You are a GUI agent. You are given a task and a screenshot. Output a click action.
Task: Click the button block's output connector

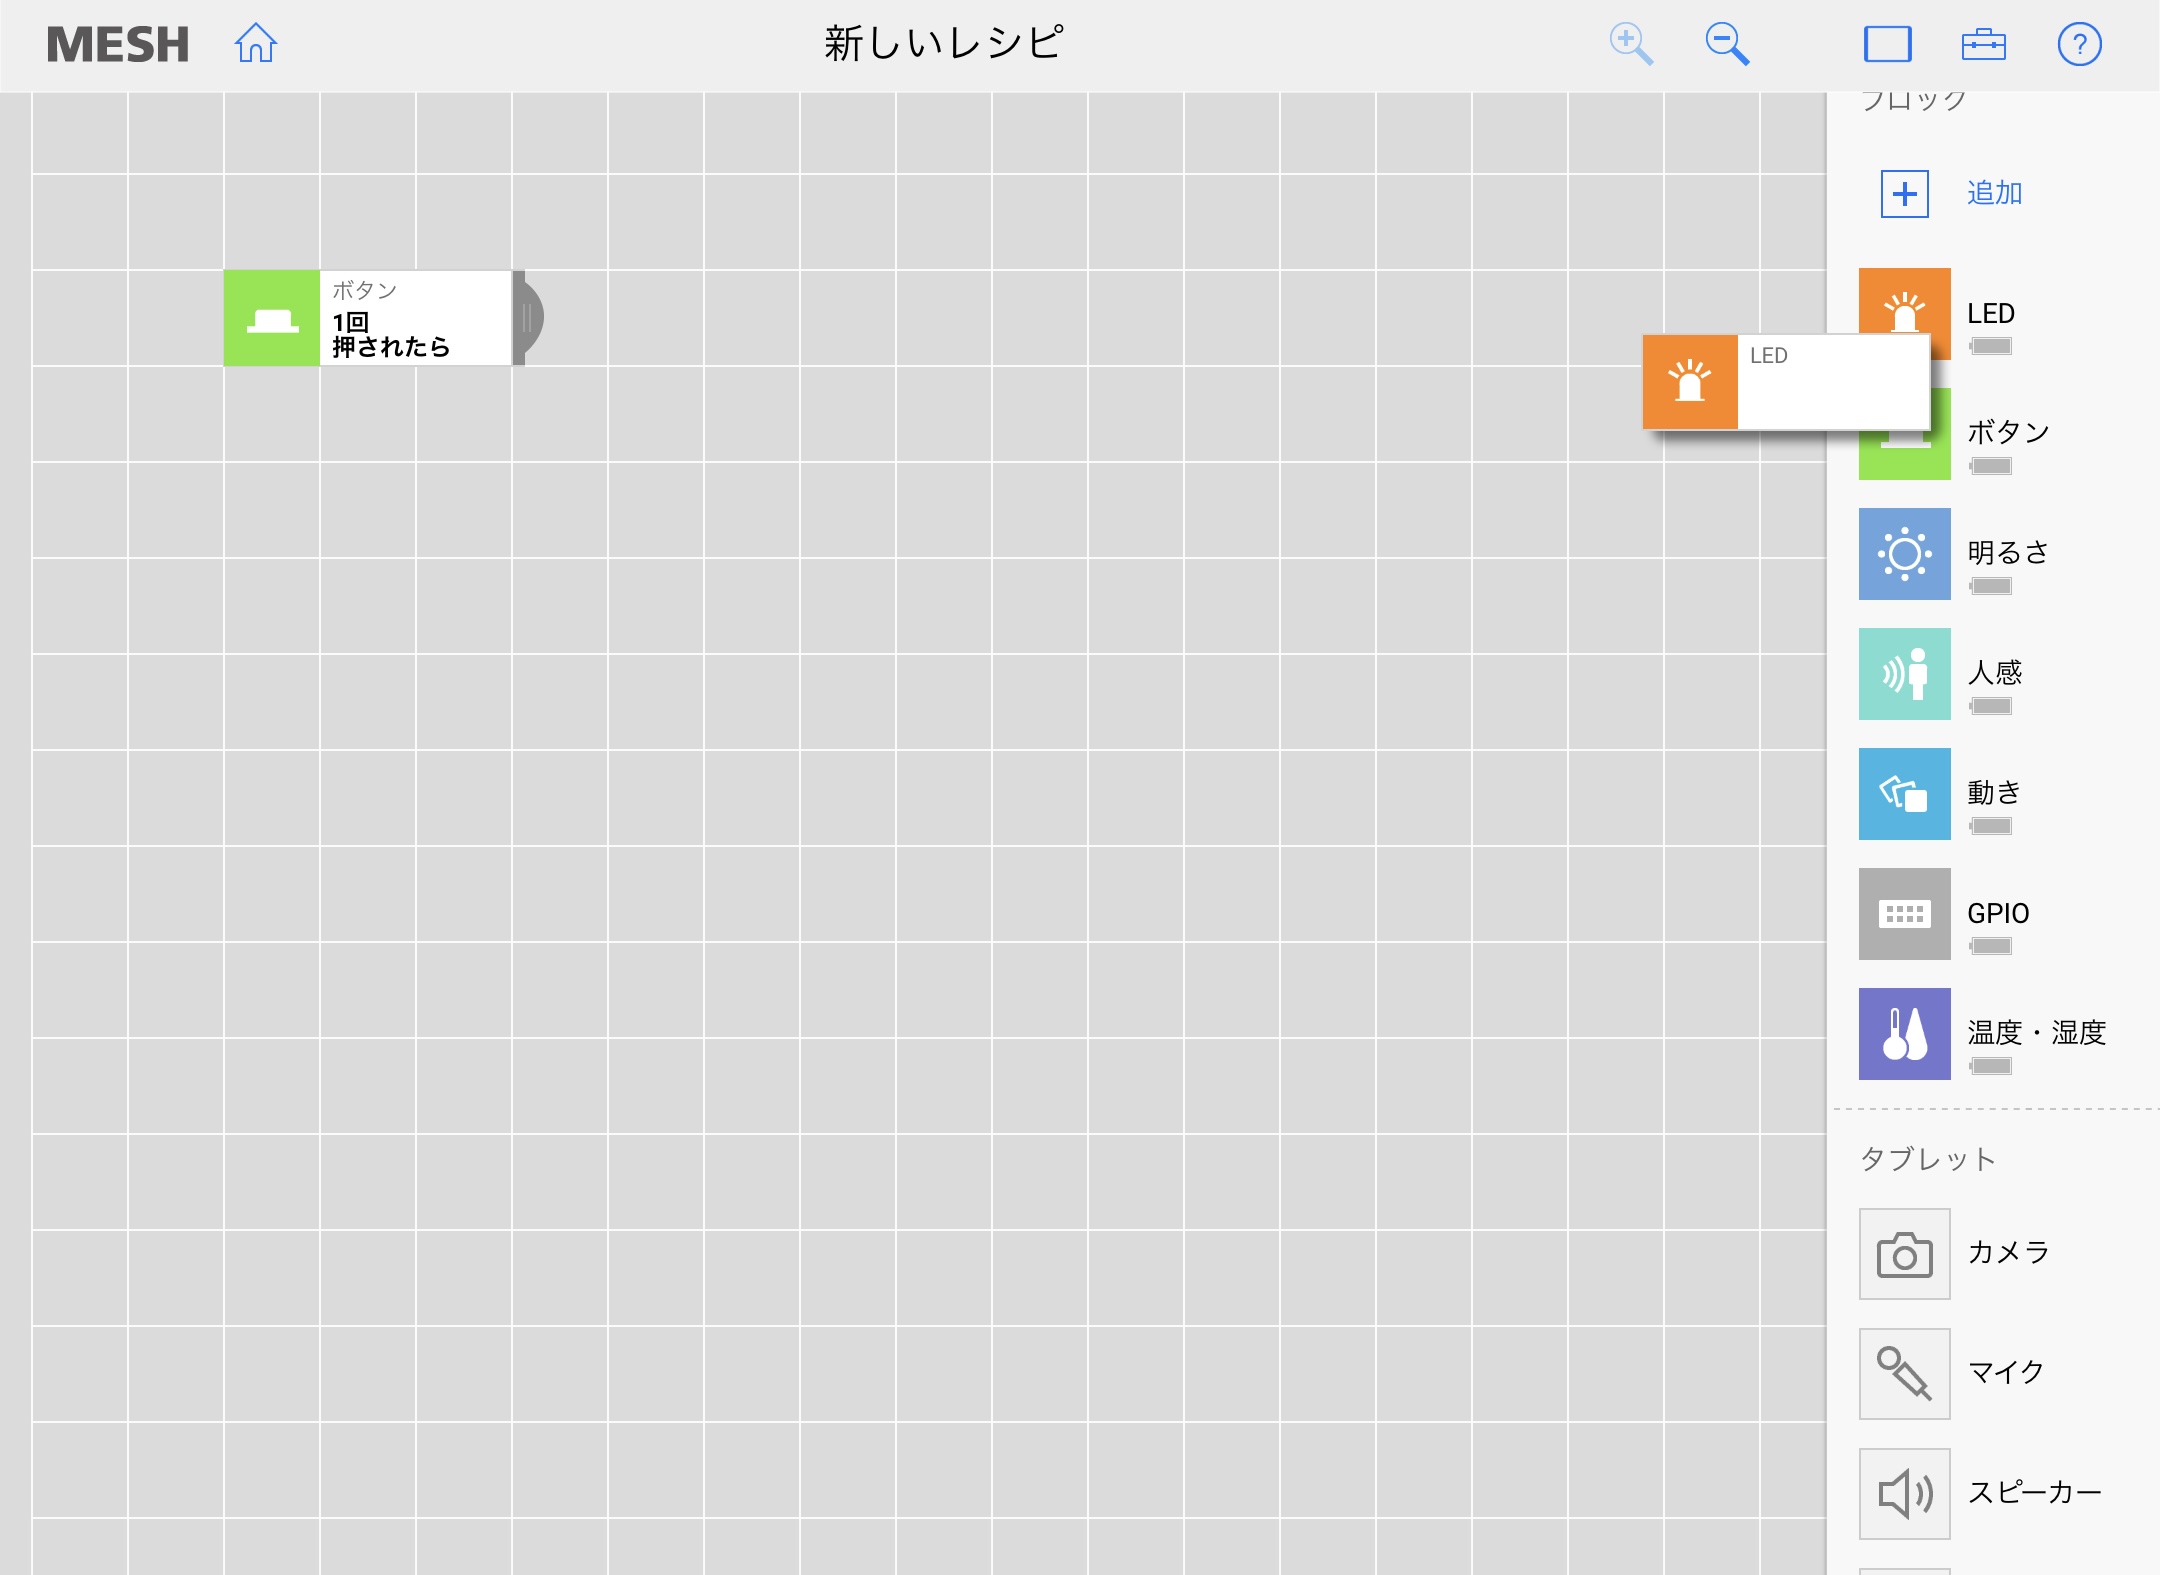click(x=529, y=318)
